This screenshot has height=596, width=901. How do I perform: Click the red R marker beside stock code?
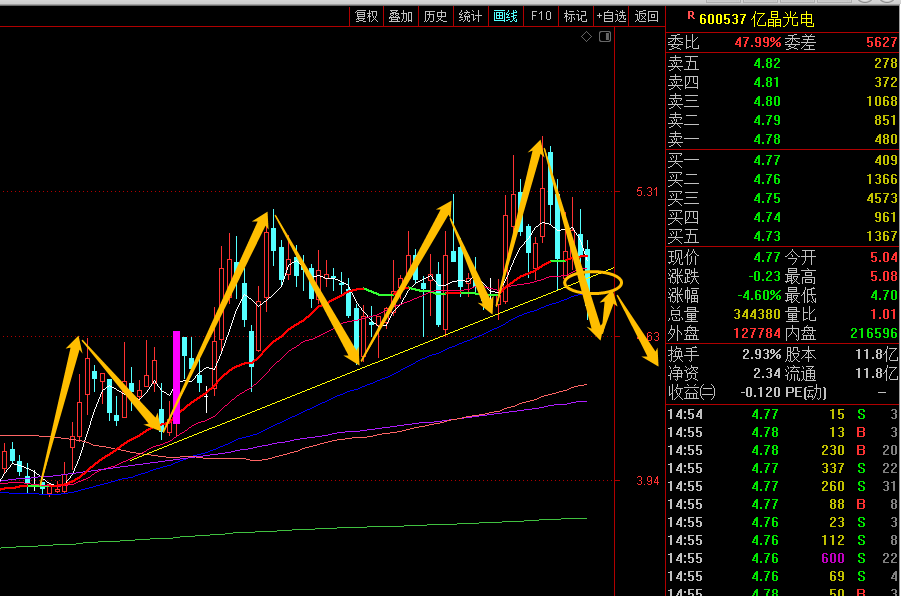pos(690,16)
